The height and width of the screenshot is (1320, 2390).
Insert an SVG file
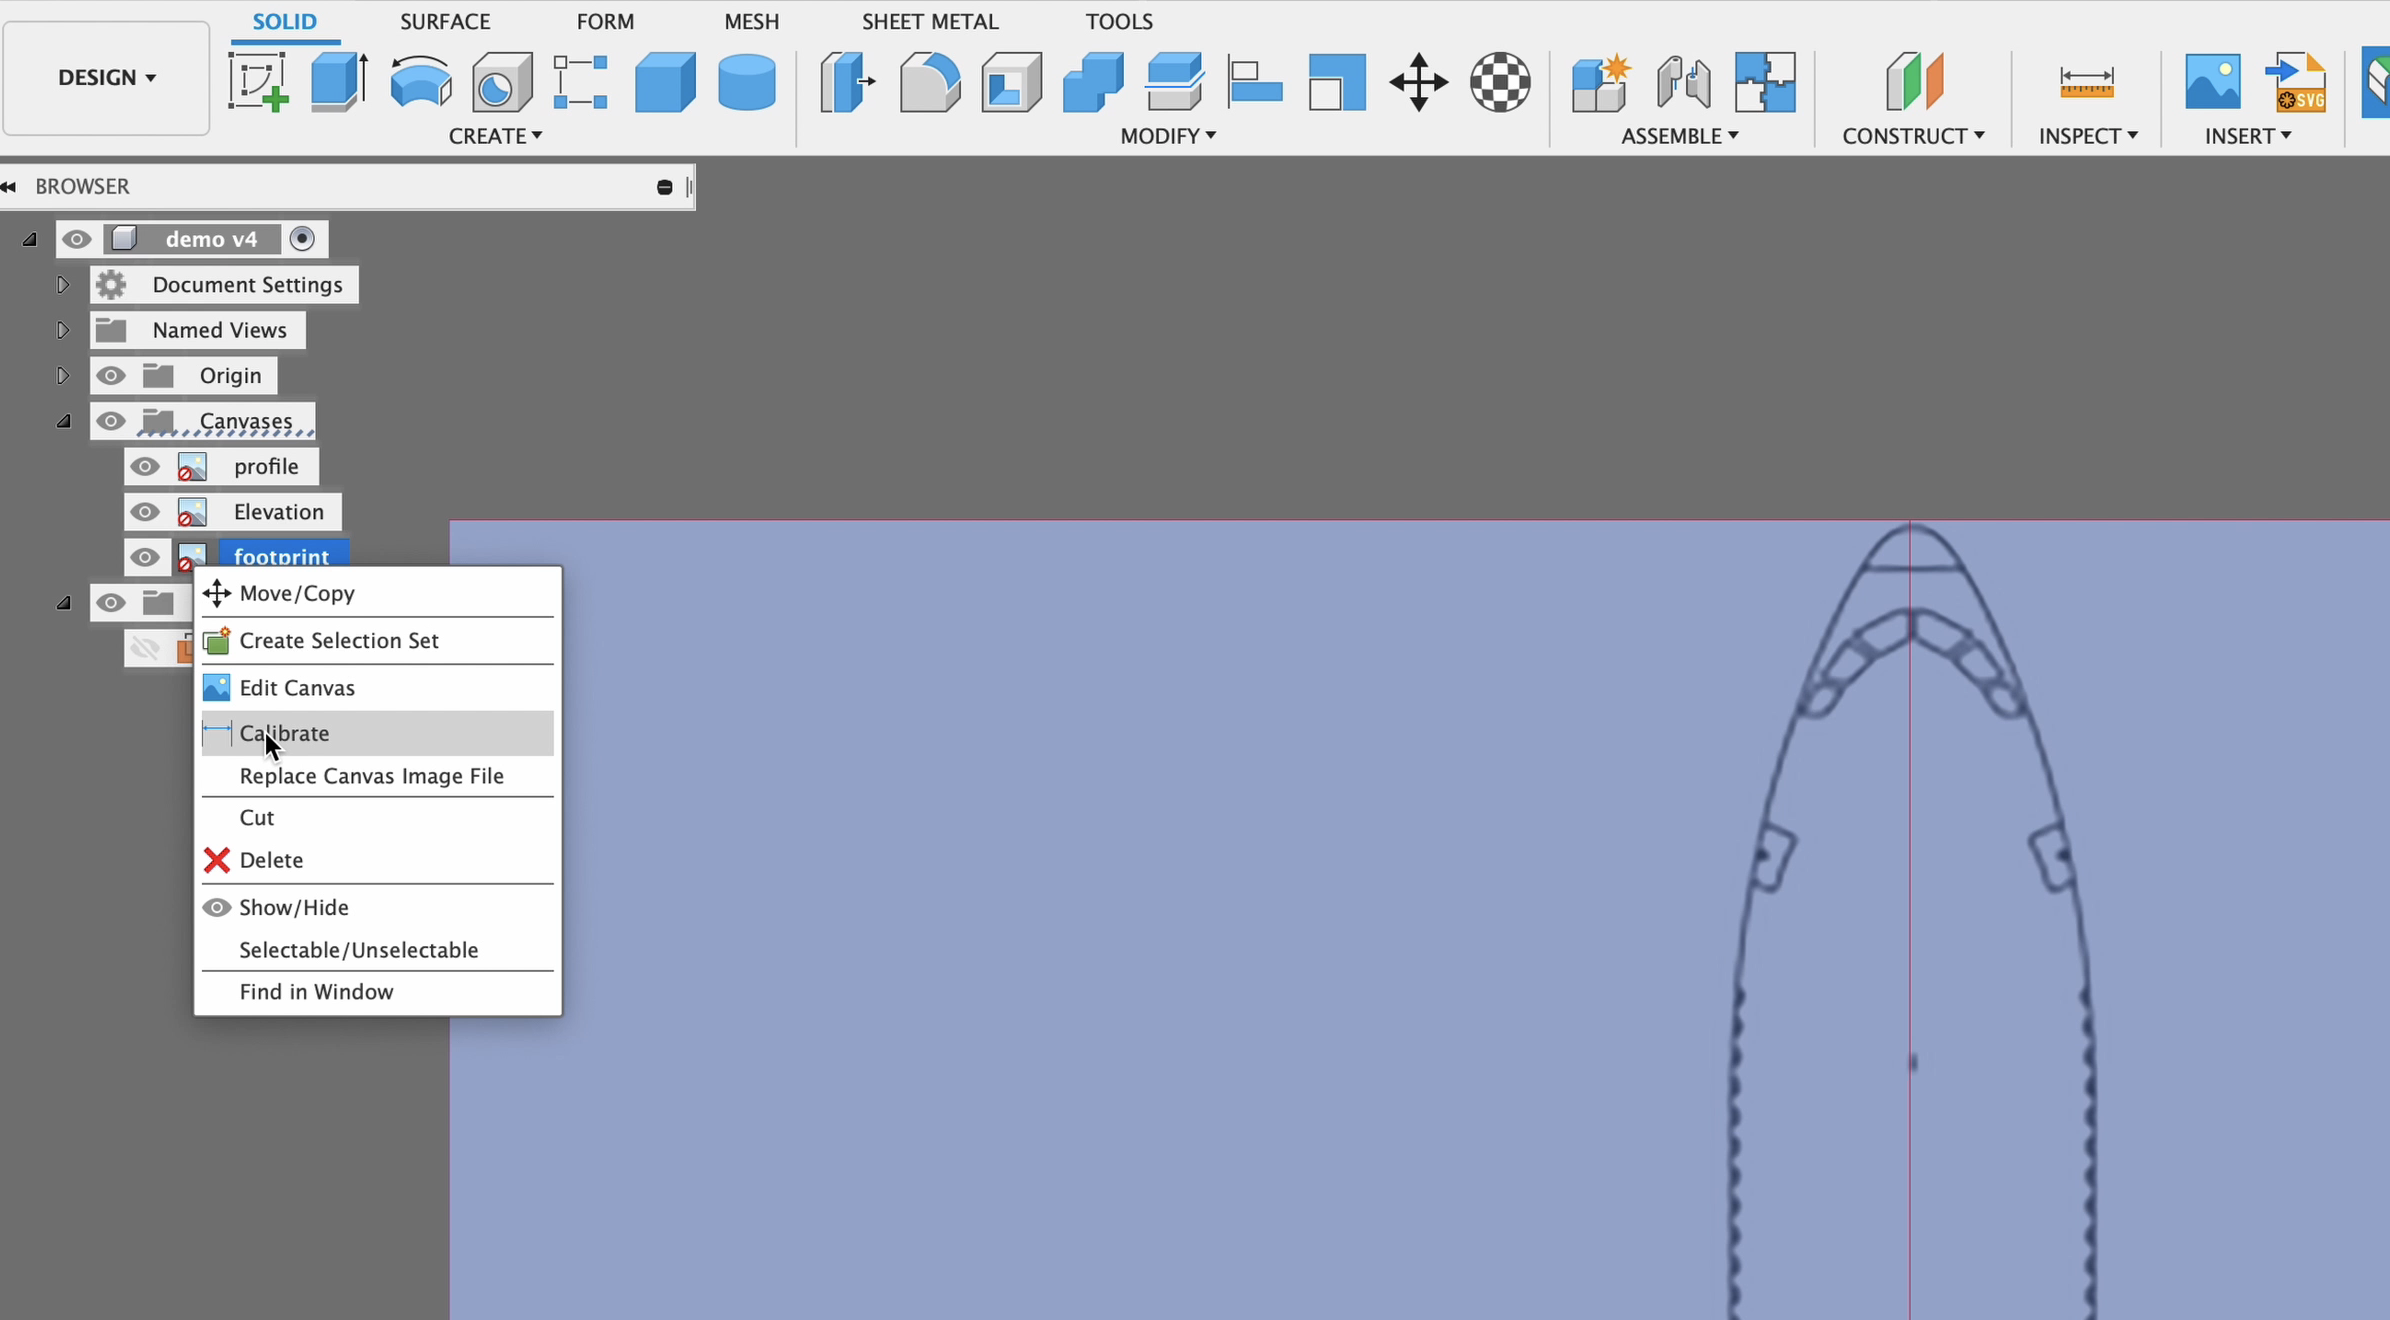(x=2297, y=82)
